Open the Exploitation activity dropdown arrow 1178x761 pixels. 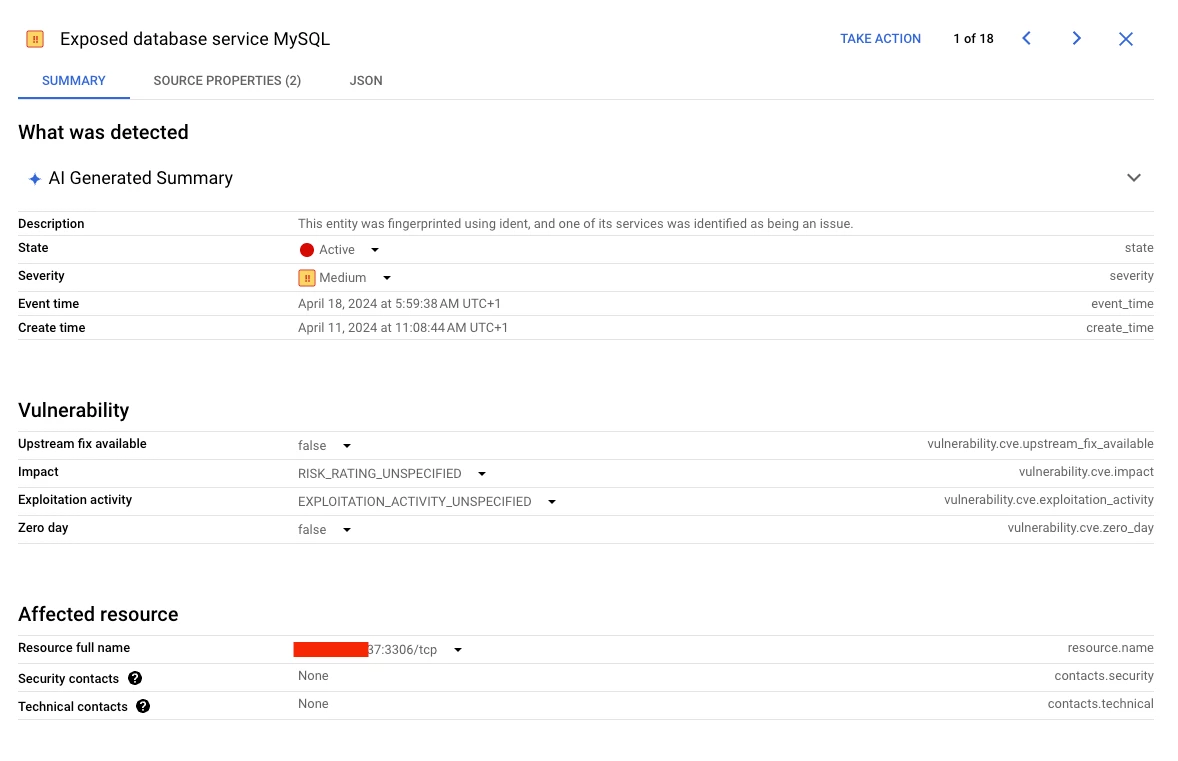pyautogui.click(x=551, y=502)
